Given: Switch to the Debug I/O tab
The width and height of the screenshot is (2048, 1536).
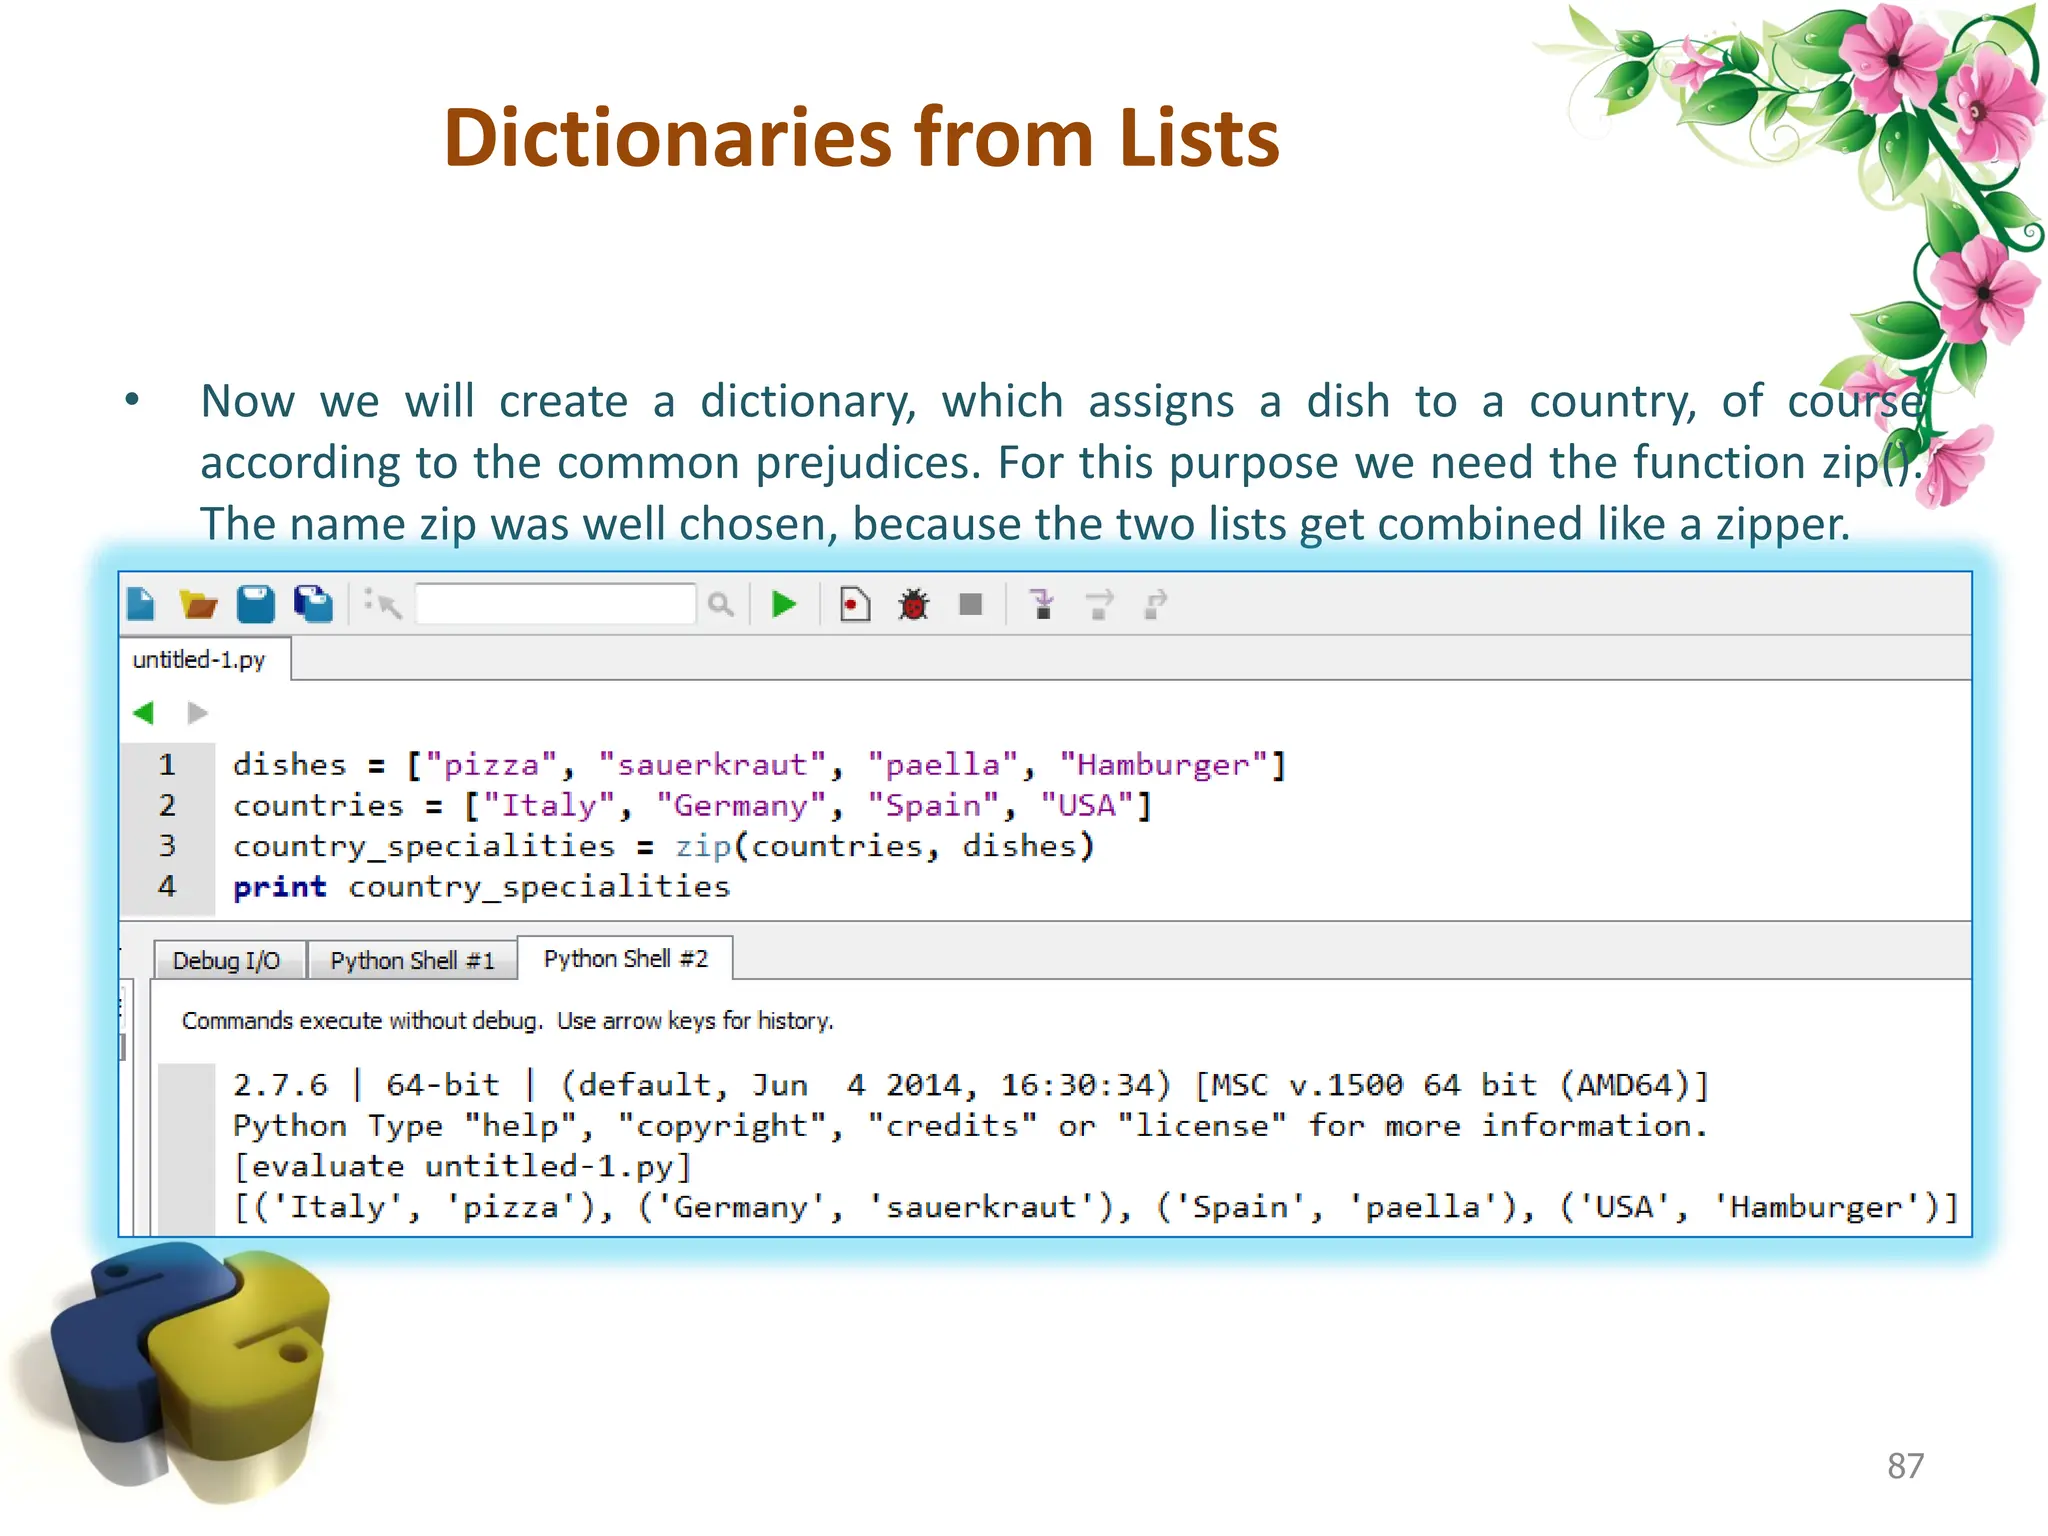Looking at the screenshot, I should point(226,961).
